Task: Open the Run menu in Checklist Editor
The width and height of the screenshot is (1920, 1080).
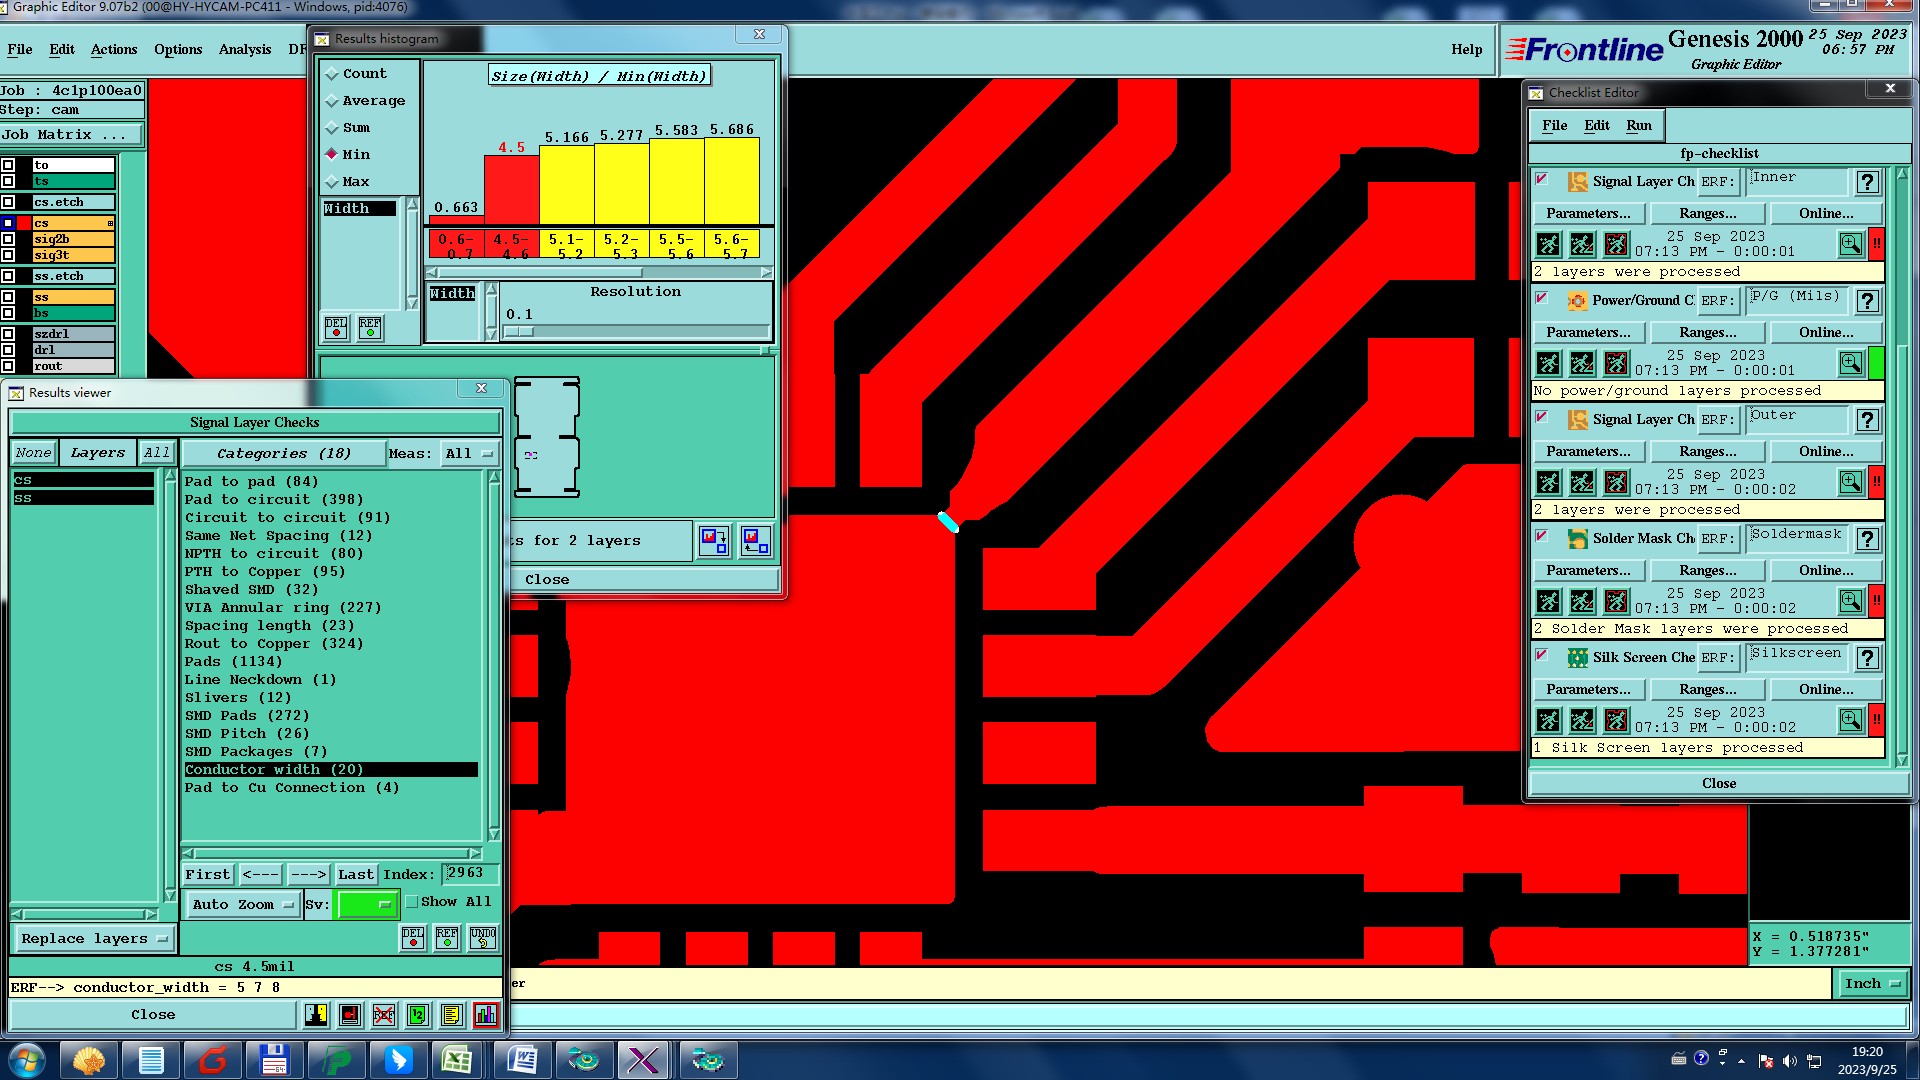Action: point(1638,126)
